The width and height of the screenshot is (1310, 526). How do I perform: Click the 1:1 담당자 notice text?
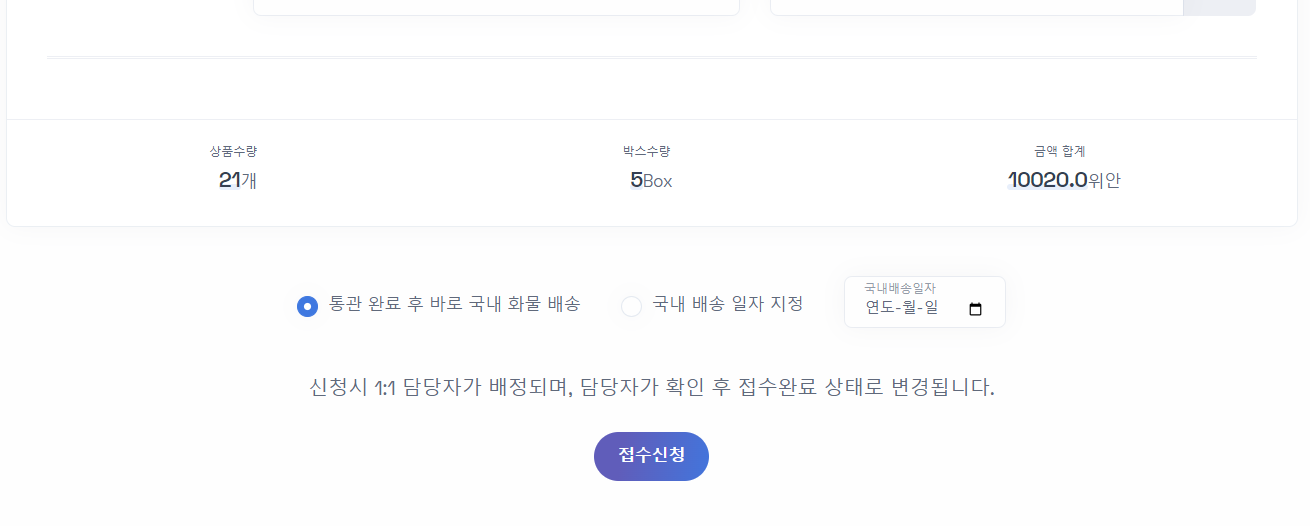tap(652, 387)
